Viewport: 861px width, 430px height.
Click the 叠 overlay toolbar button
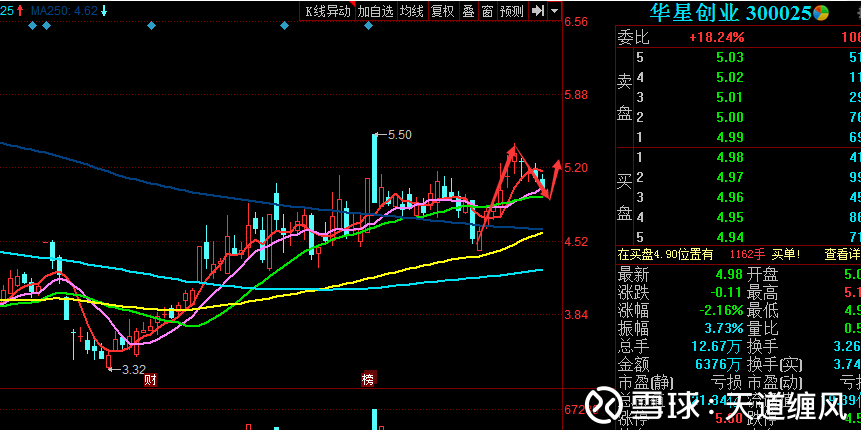tap(468, 10)
